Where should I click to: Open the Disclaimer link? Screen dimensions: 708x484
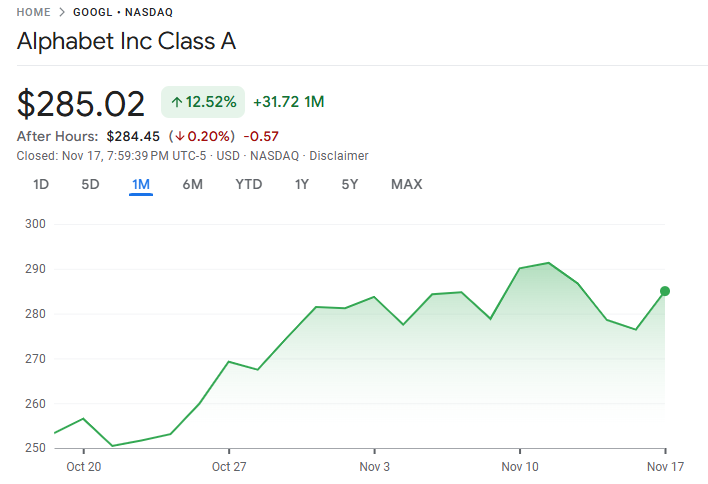tap(339, 156)
